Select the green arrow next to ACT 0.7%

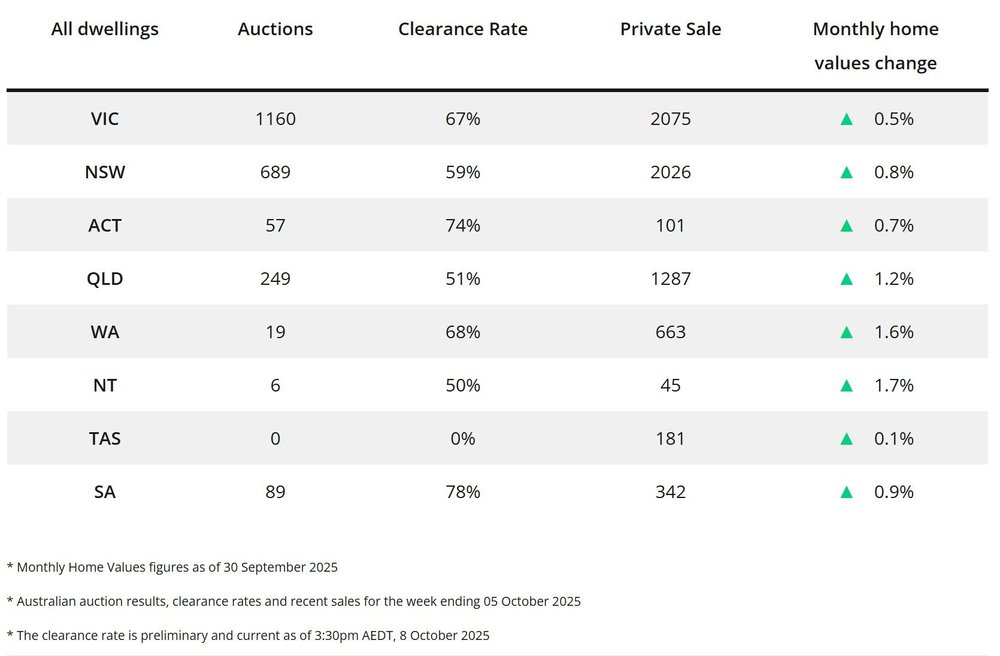[x=846, y=226]
